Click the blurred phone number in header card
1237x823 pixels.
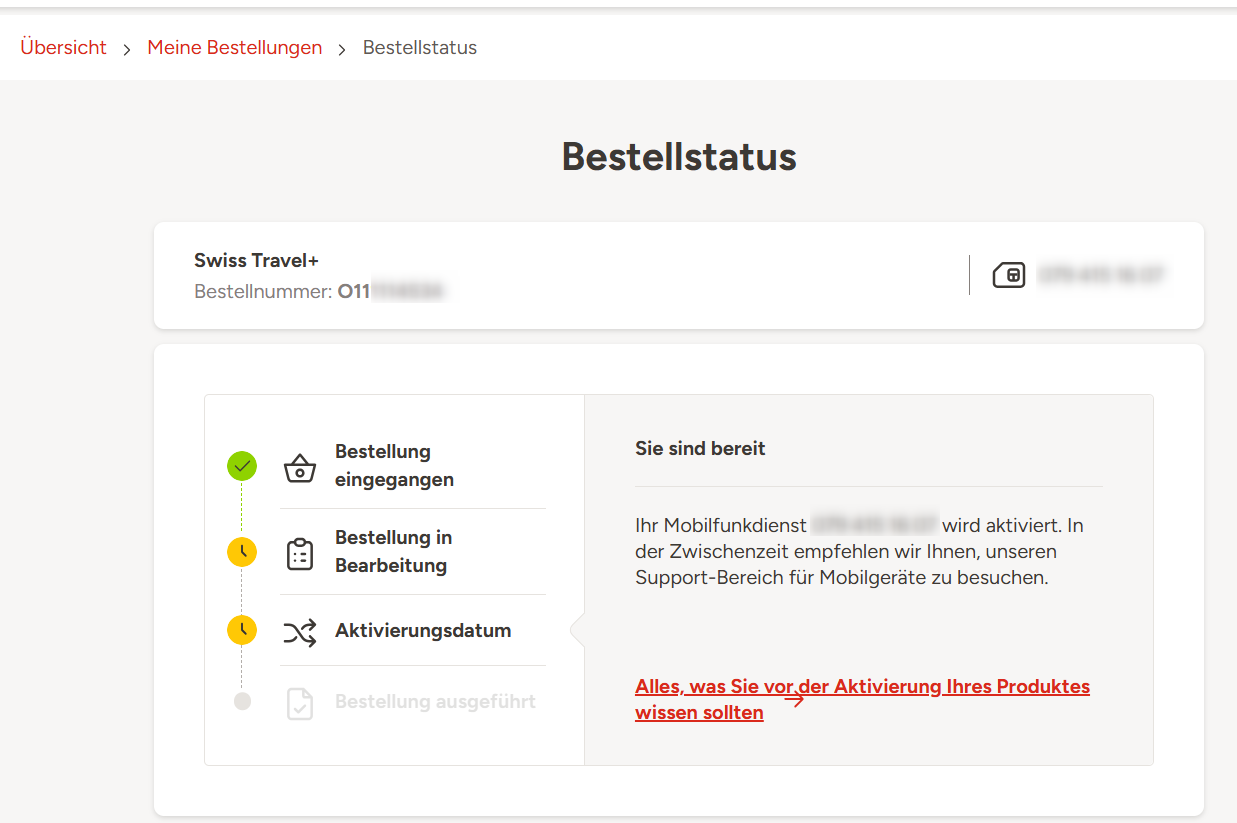[1100, 275]
